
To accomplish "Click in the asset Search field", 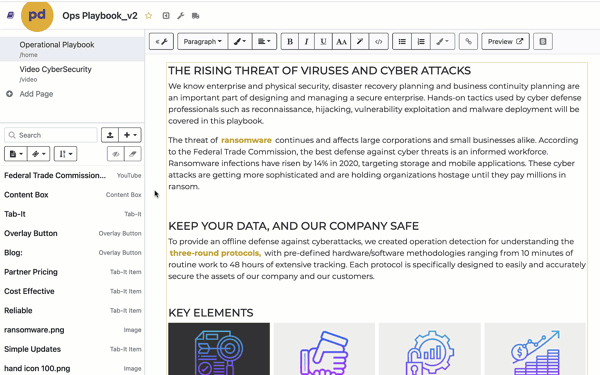I will [51, 135].
